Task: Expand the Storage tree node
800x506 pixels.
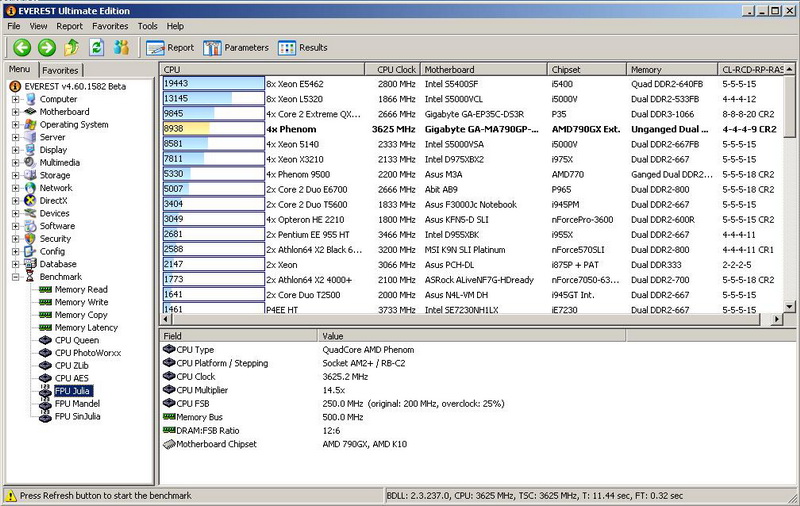Action: click(15, 175)
